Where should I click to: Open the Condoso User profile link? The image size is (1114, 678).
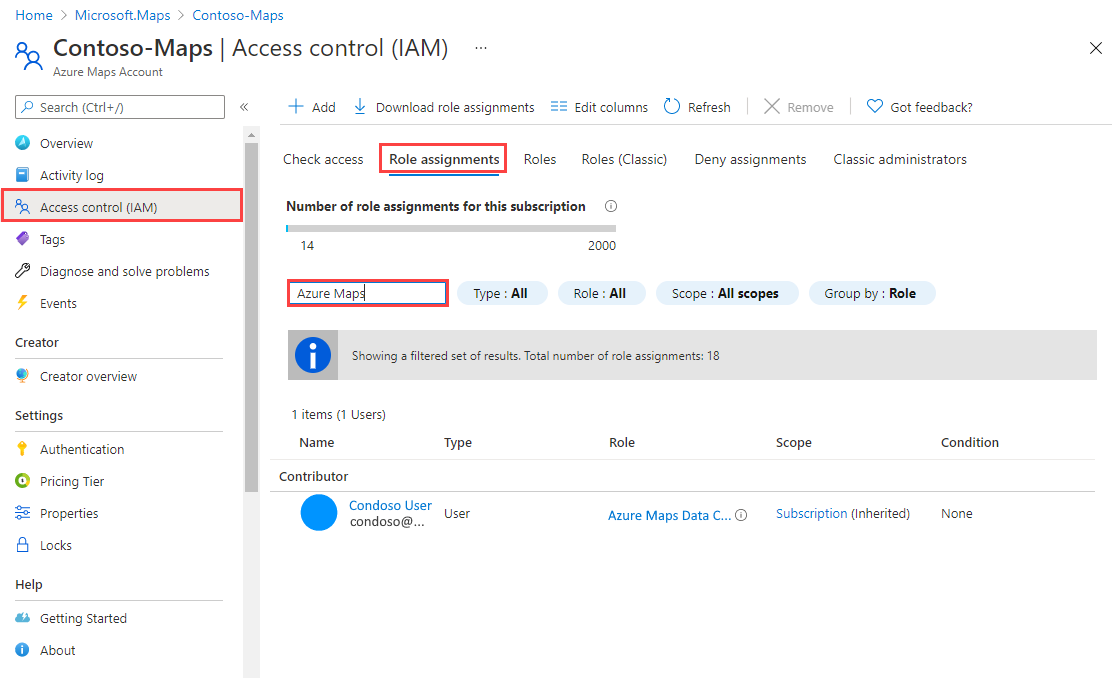click(x=390, y=505)
